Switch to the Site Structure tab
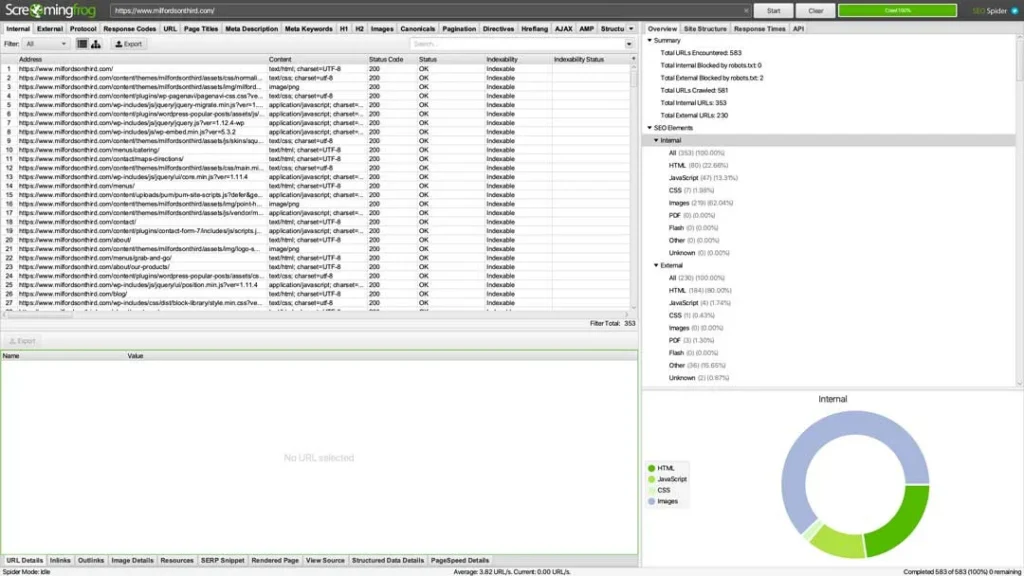Screen dimensions: 1024x576 tap(705, 29)
